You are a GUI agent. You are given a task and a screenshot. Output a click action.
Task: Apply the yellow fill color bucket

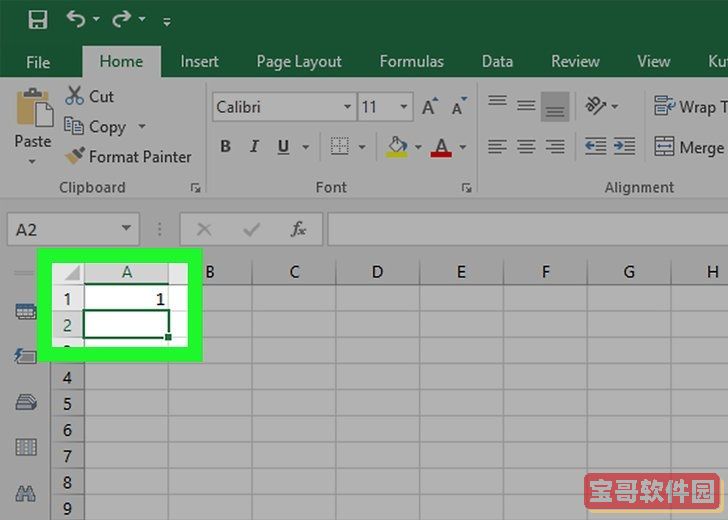tap(397, 147)
